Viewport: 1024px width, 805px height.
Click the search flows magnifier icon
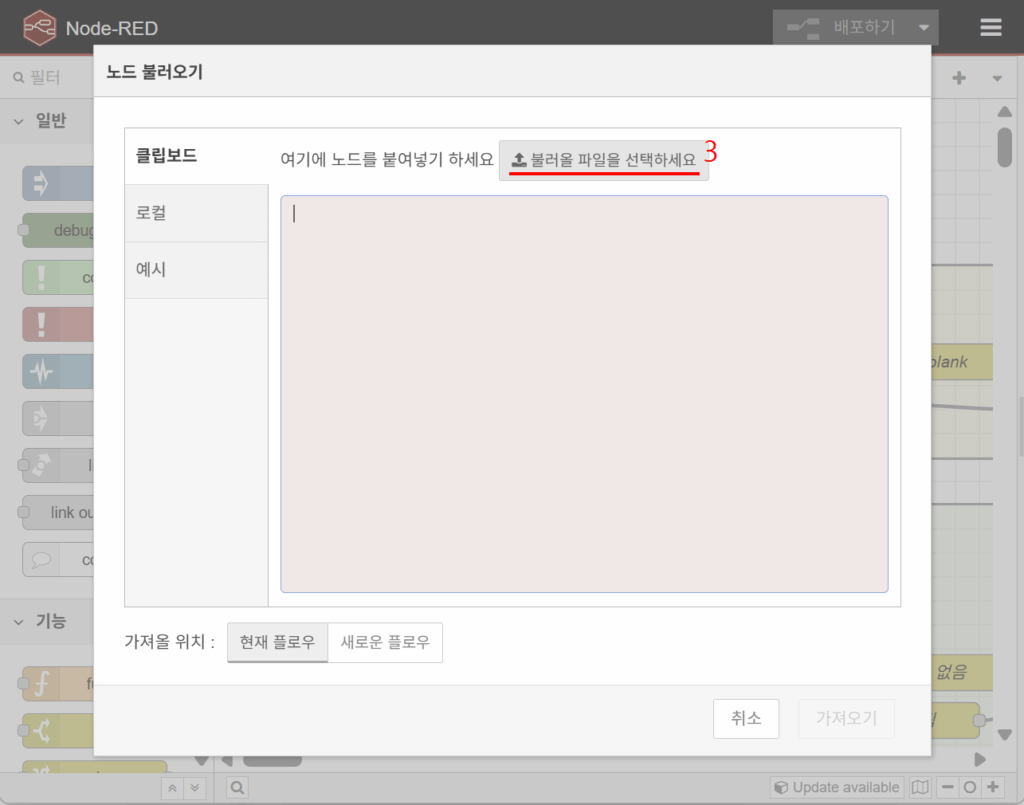tap(237, 788)
